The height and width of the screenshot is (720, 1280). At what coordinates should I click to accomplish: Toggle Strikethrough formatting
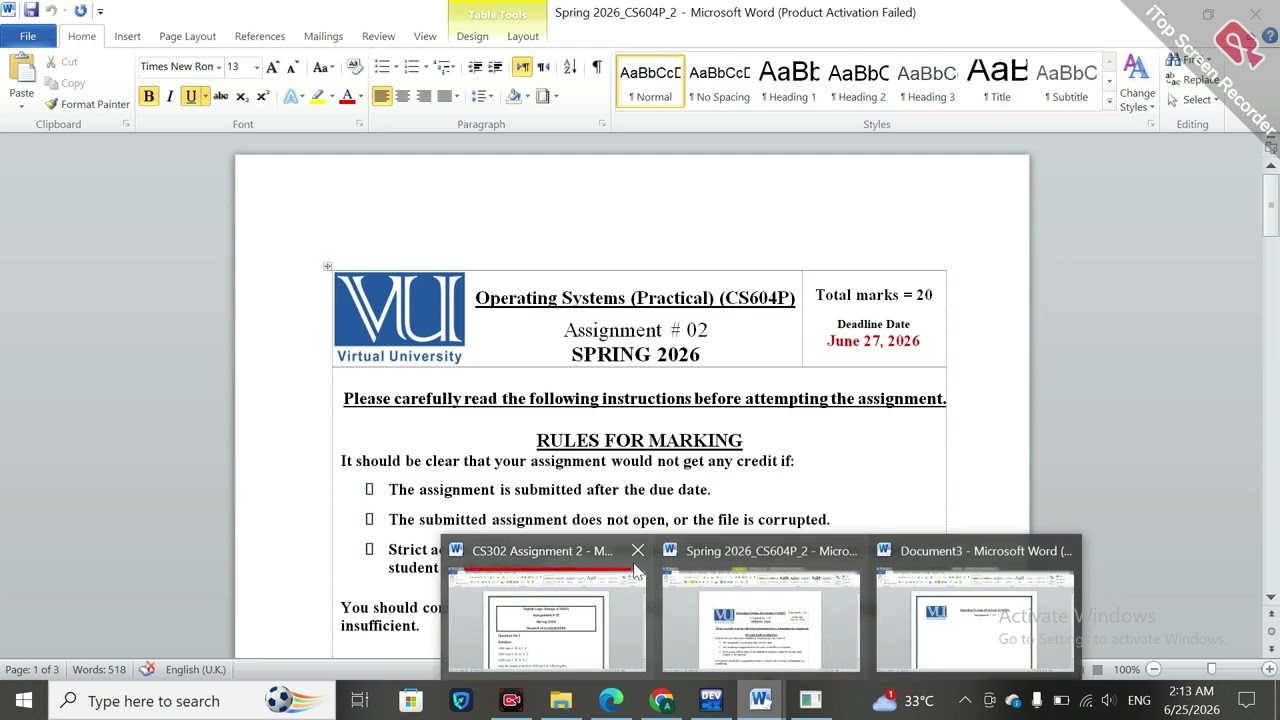coord(221,96)
